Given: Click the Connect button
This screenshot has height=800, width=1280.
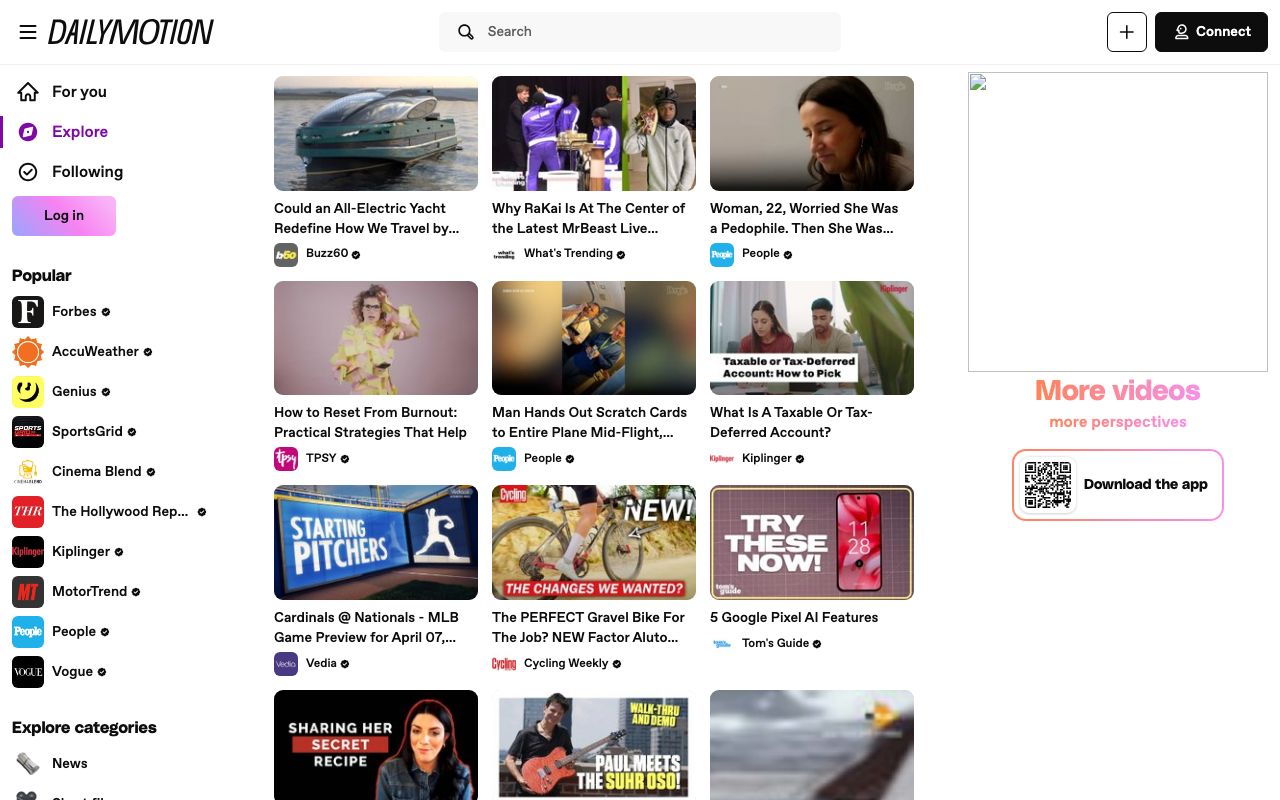Looking at the screenshot, I should pyautogui.click(x=1211, y=32).
